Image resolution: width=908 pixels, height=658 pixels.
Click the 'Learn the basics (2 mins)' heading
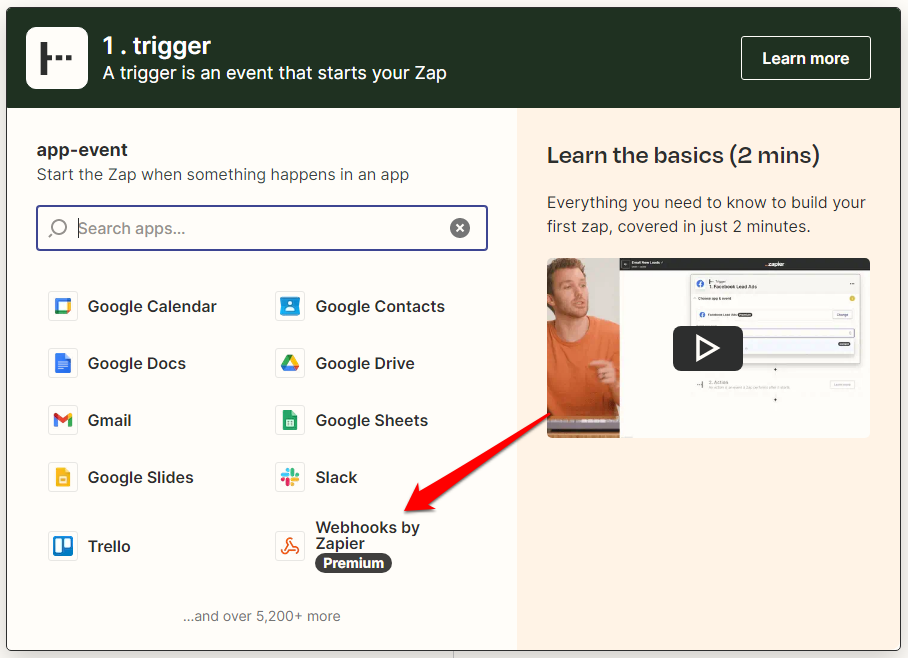point(683,156)
